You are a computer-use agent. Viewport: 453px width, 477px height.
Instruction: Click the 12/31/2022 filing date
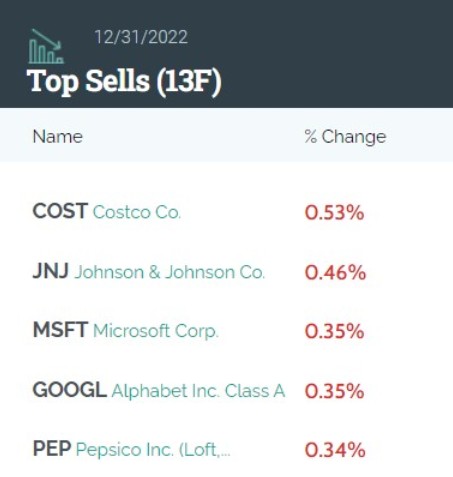coord(141,37)
